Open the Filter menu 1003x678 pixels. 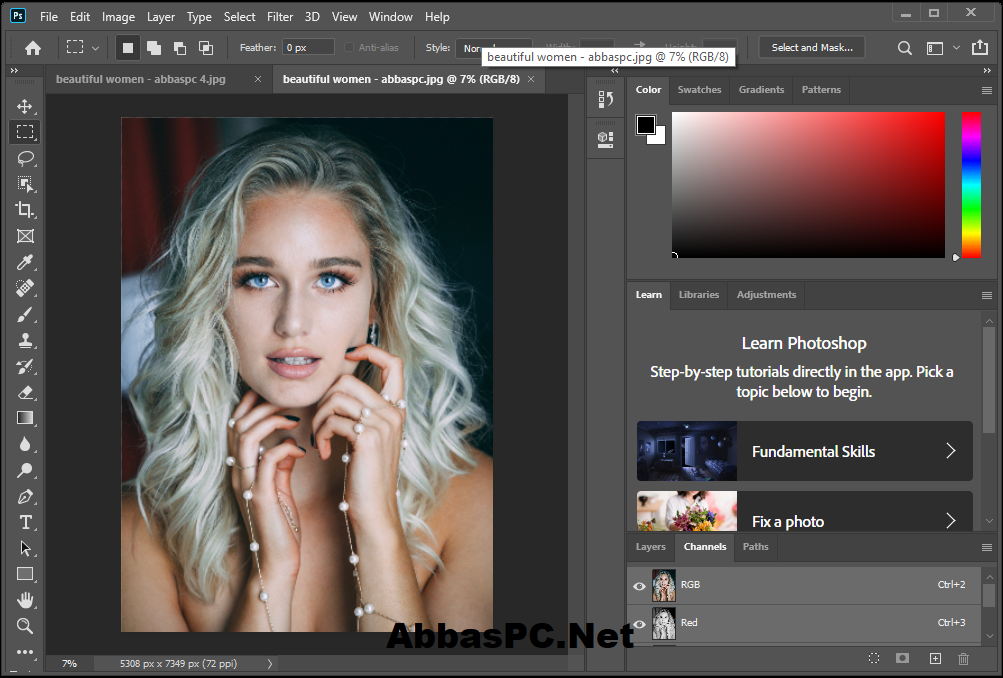279,16
